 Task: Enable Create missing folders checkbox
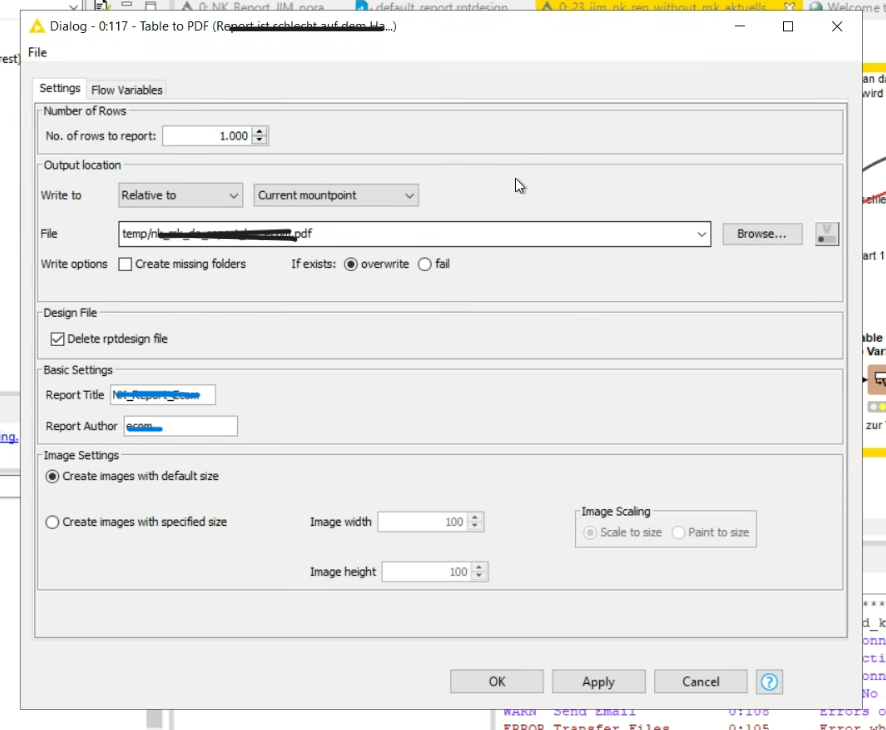tap(125, 264)
